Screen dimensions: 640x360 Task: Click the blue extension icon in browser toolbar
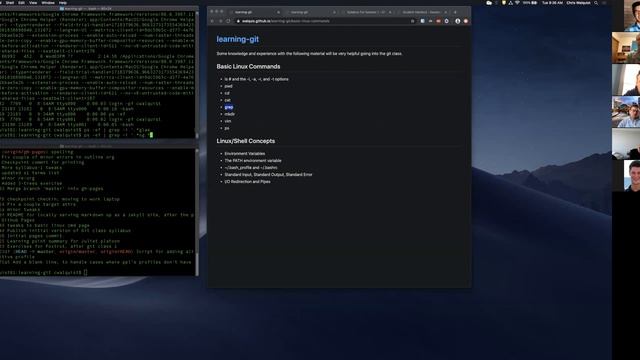pyautogui.click(x=422, y=21)
